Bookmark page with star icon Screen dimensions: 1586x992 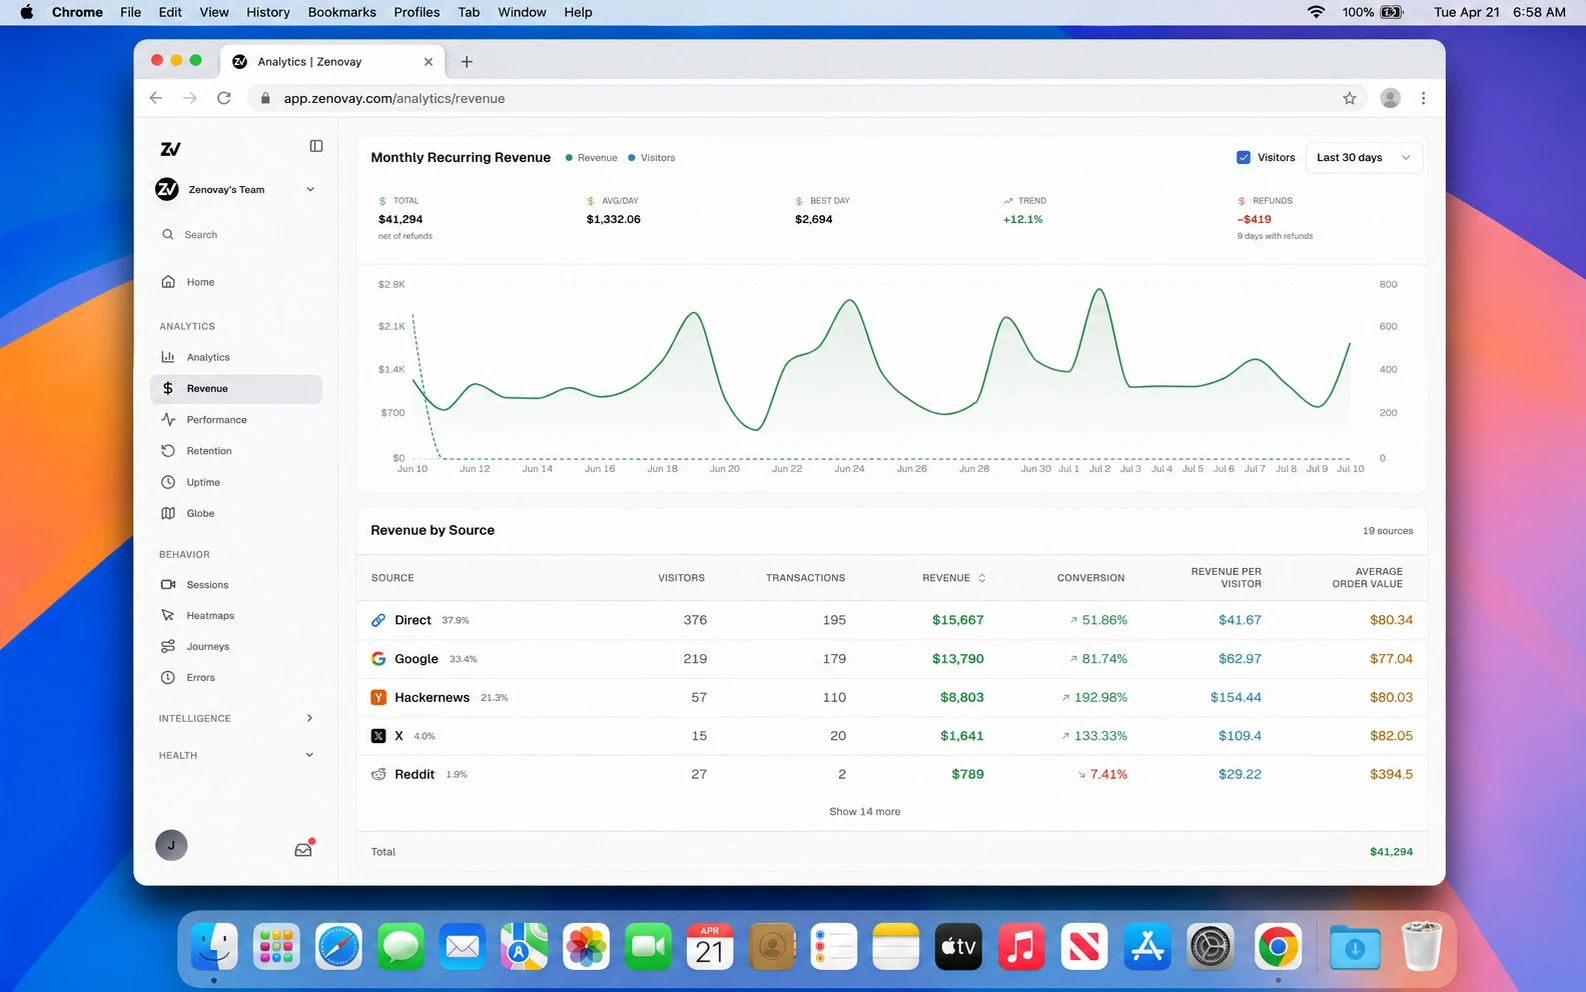[1349, 98]
